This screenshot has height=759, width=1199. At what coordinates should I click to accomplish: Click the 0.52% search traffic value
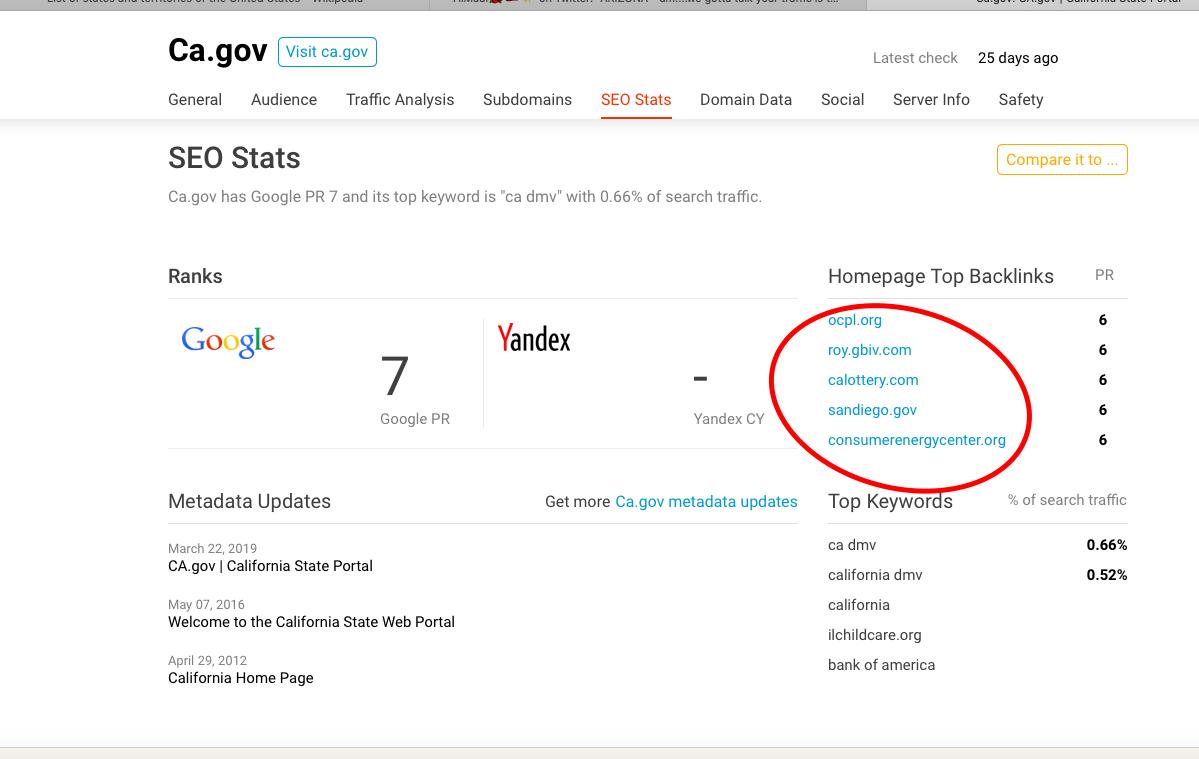[x=1106, y=575]
